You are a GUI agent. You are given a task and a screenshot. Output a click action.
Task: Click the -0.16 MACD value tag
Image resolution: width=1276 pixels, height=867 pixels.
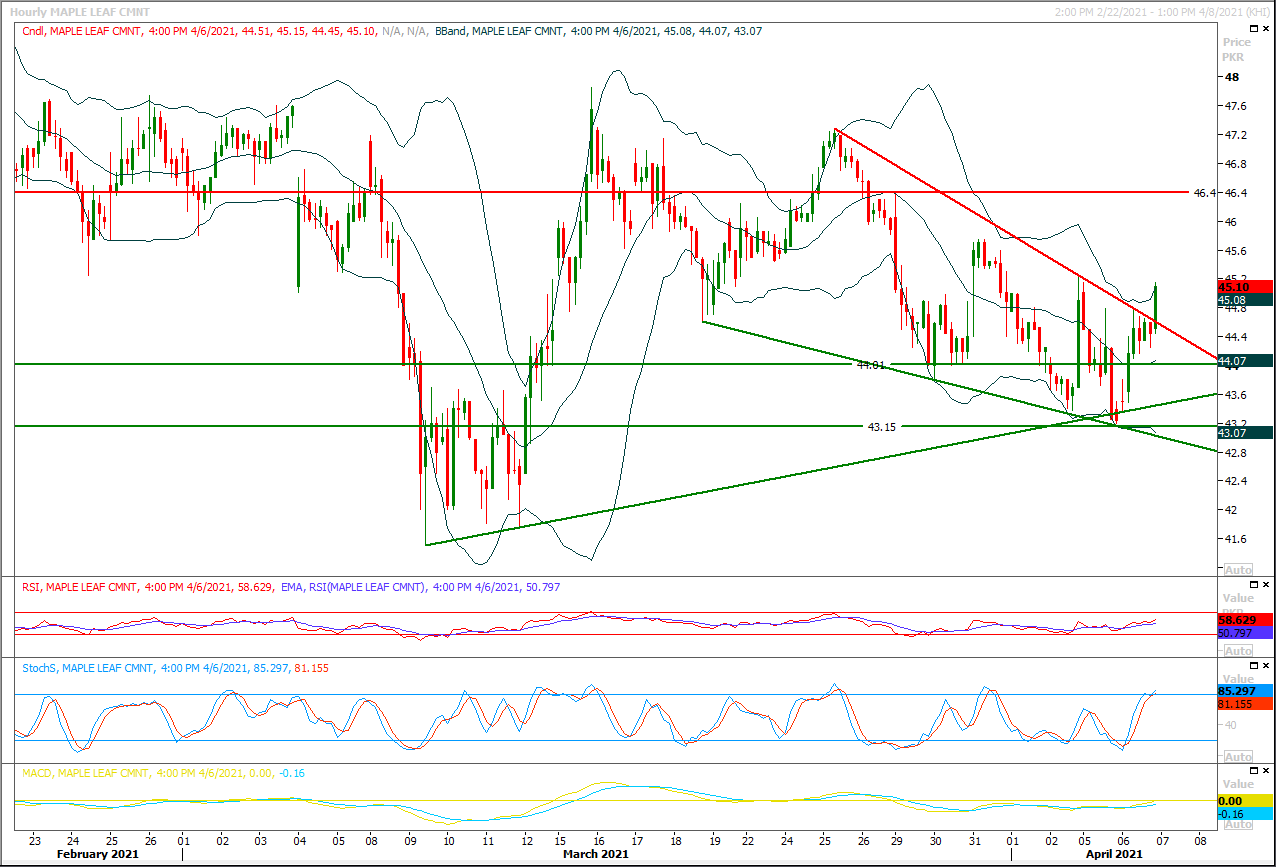click(x=1246, y=814)
